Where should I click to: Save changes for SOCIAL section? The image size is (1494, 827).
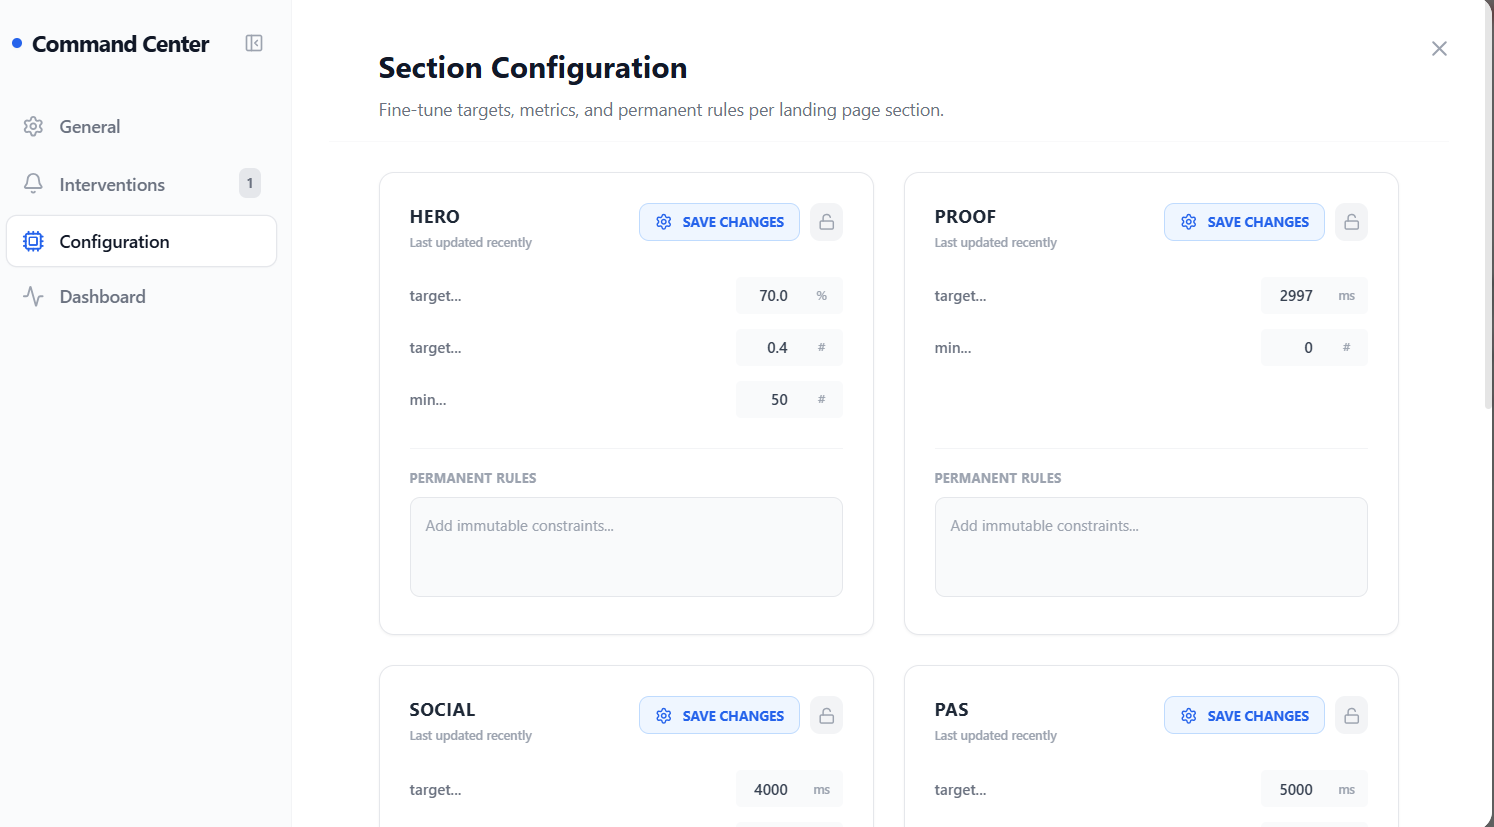click(x=719, y=716)
